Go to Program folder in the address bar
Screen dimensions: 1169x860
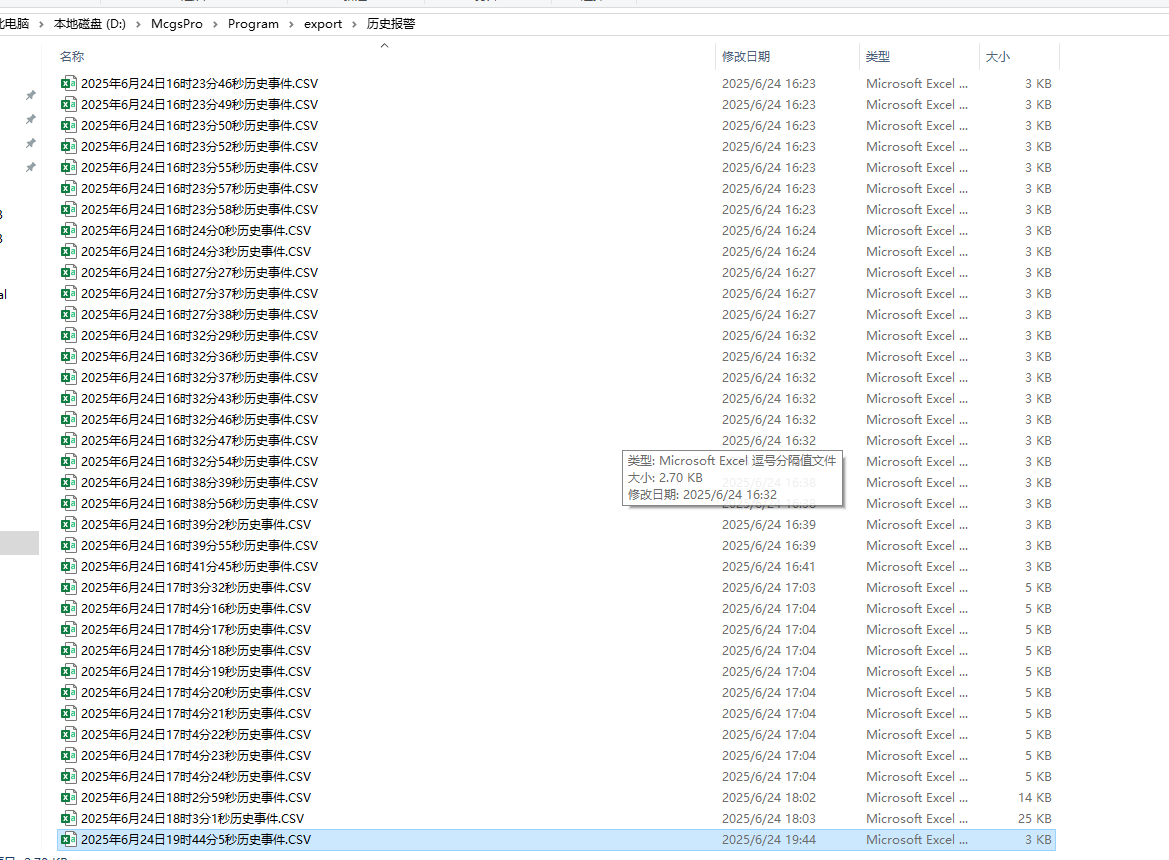tap(253, 24)
